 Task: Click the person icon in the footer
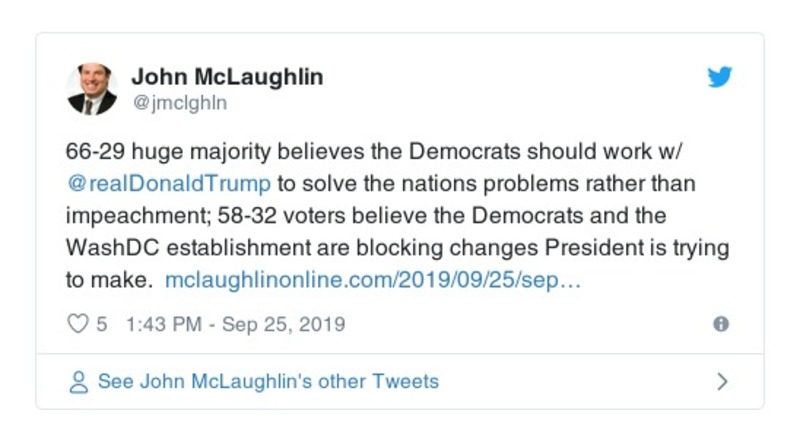78,381
